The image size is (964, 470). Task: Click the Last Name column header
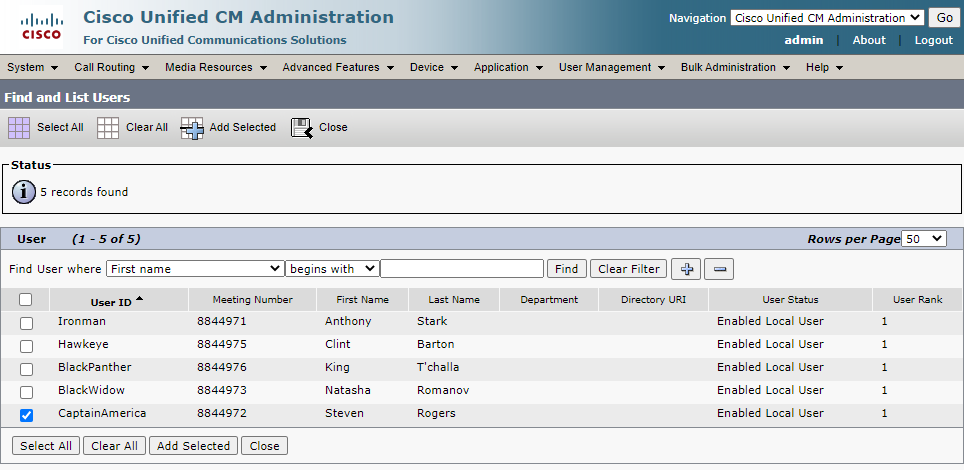tap(454, 300)
